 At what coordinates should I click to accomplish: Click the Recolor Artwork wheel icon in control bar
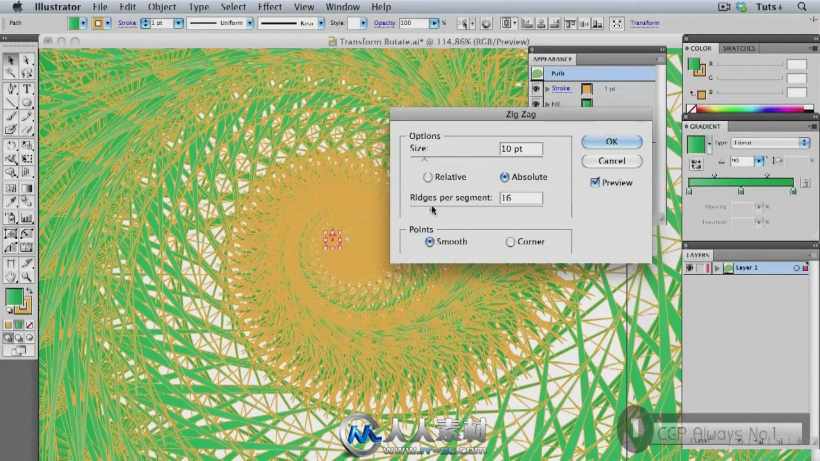coord(486,24)
